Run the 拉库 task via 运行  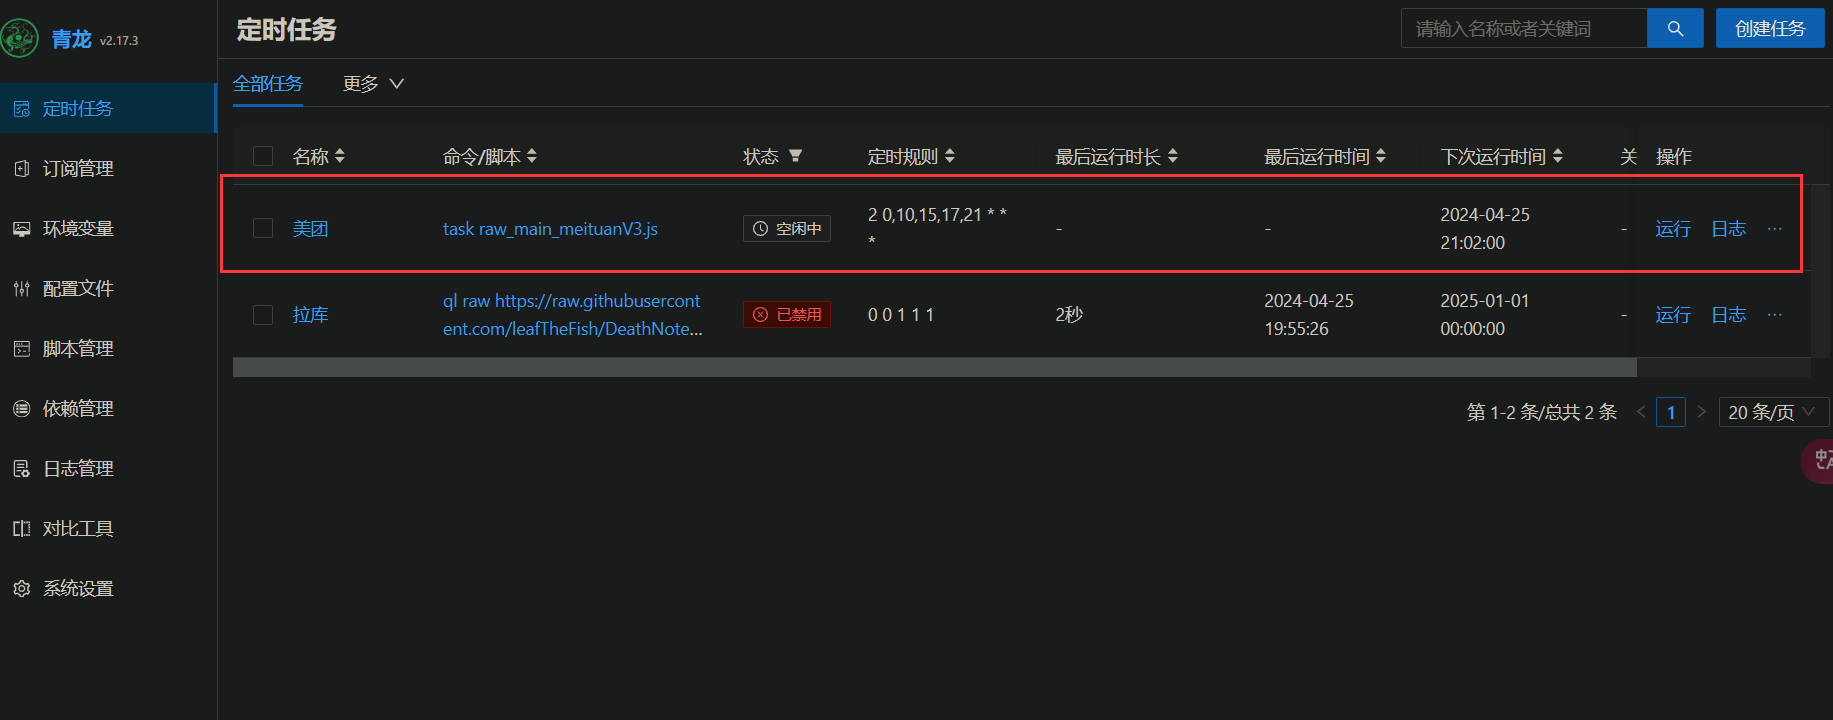tap(1673, 315)
